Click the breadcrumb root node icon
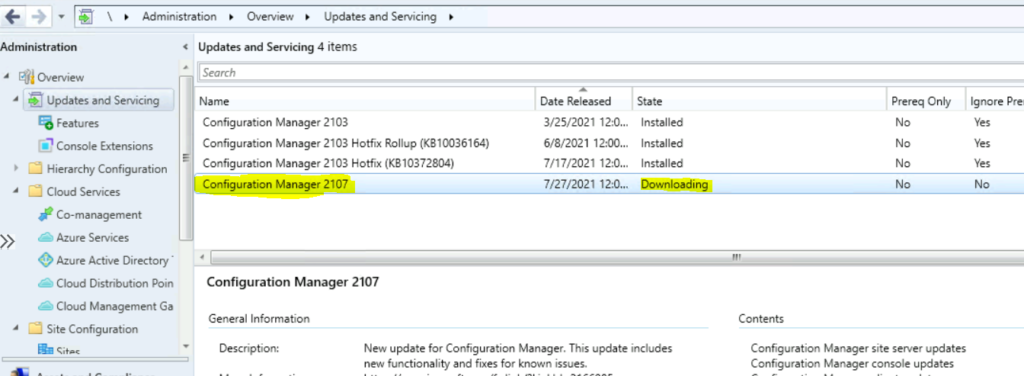 click(86, 17)
